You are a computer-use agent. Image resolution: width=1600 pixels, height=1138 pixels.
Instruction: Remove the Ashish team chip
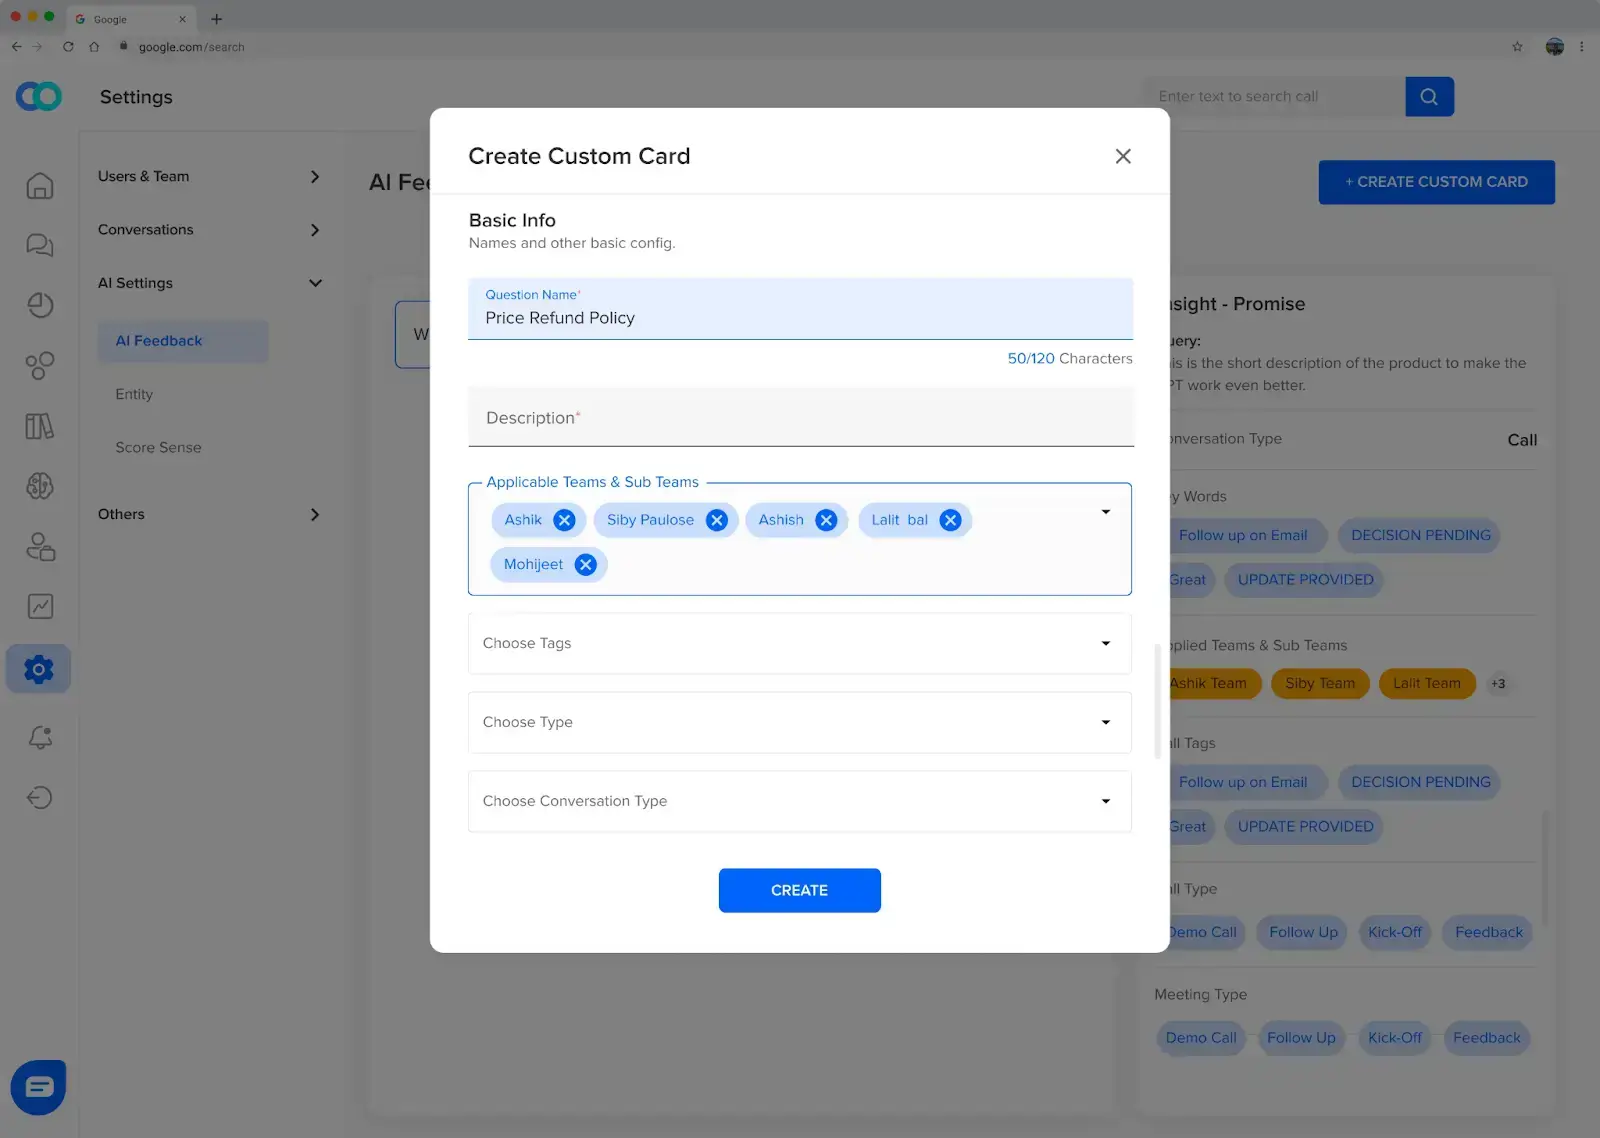(826, 520)
